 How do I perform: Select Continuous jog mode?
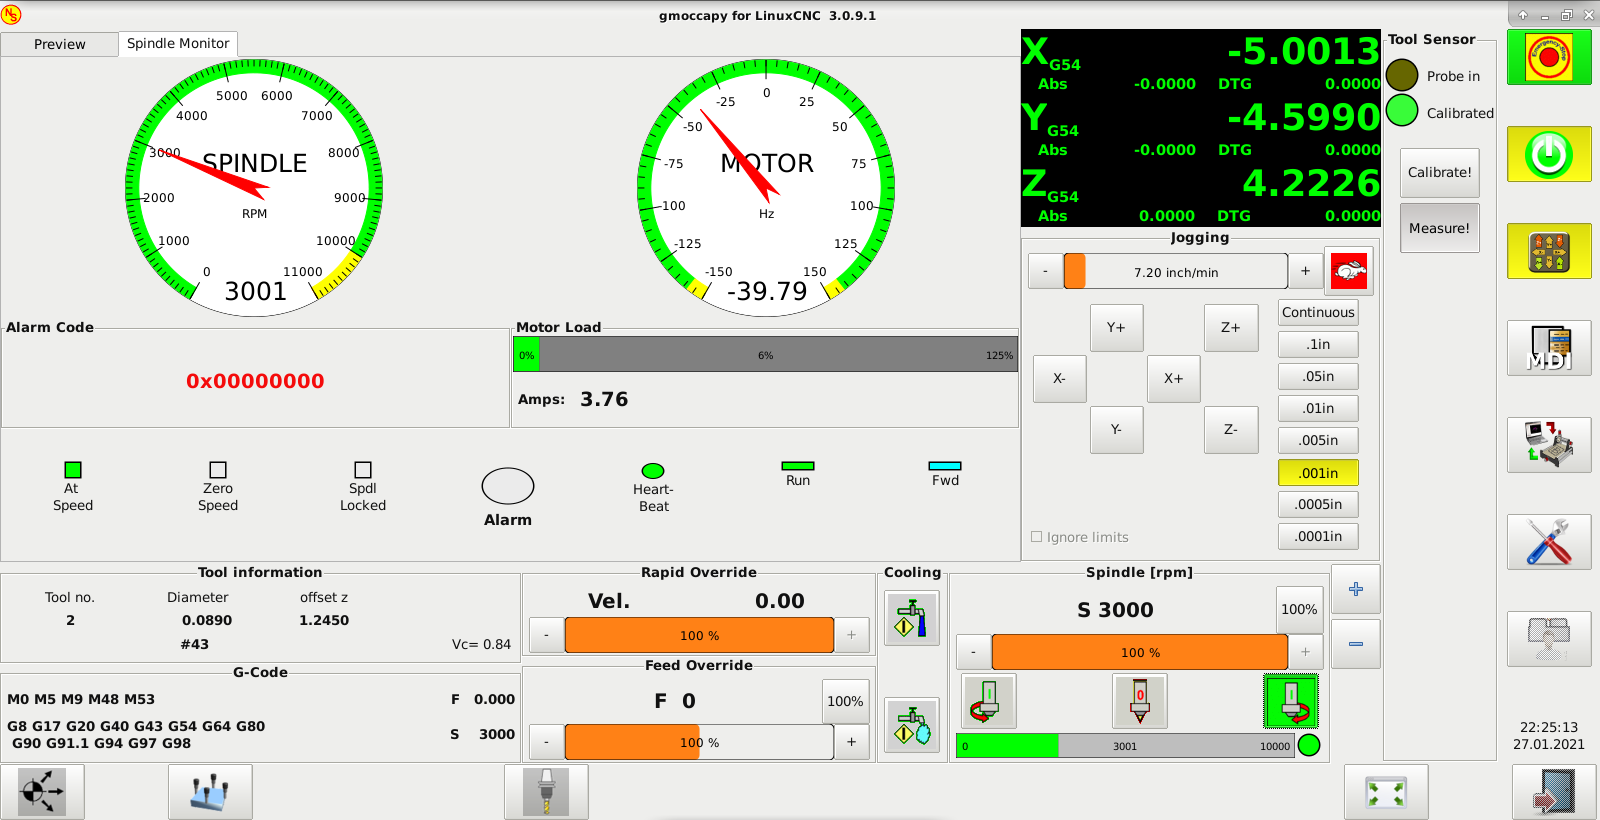pyautogui.click(x=1318, y=312)
